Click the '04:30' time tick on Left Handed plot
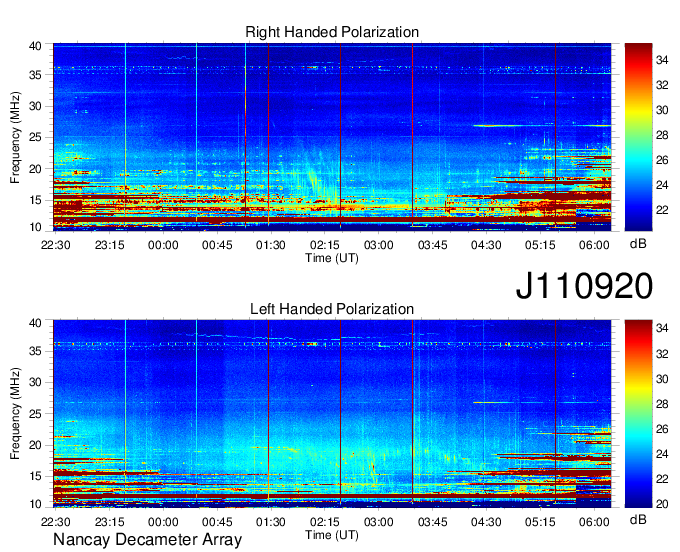 click(486, 522)
